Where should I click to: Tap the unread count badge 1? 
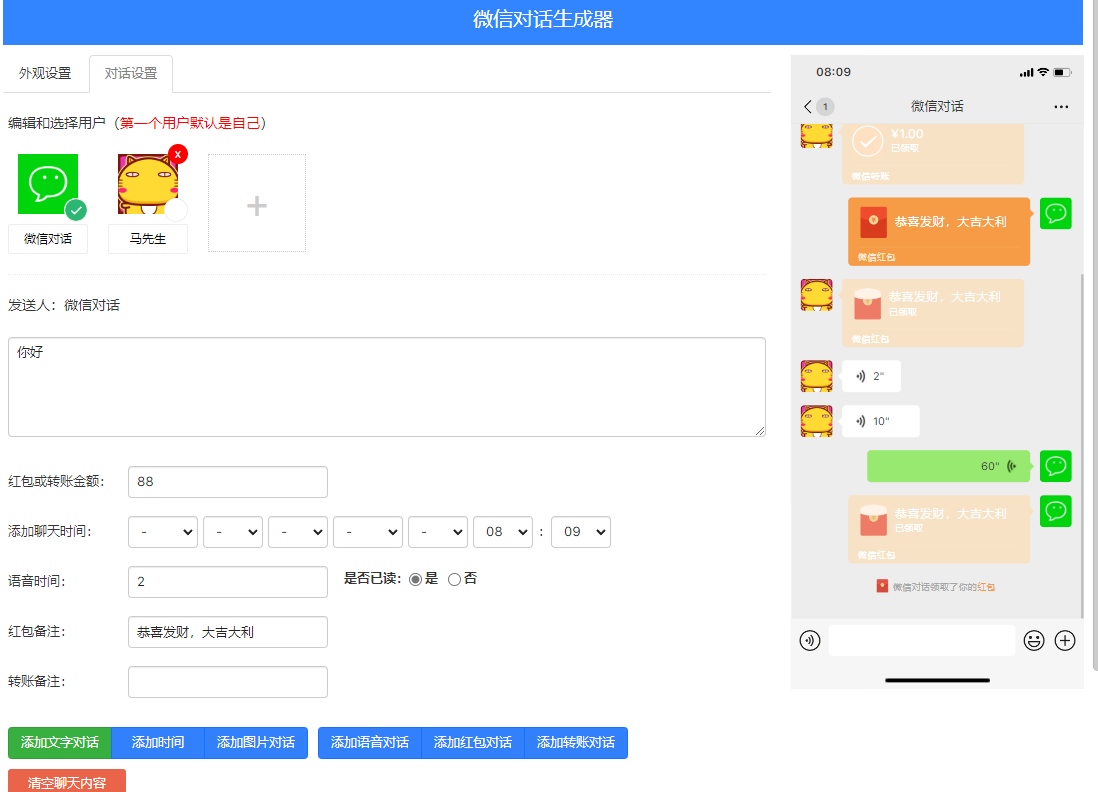pos(825,106)
